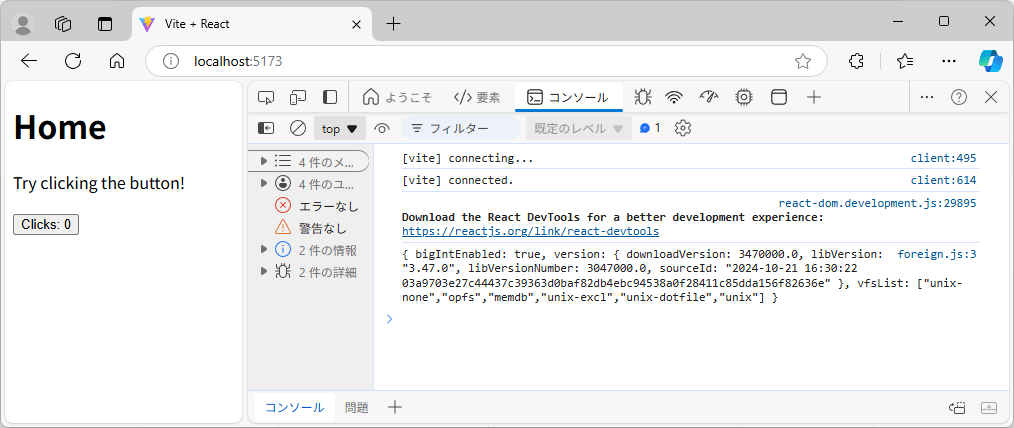Click the inspect element picker icon
The image size is (1014, 428).
pos(266,98)
